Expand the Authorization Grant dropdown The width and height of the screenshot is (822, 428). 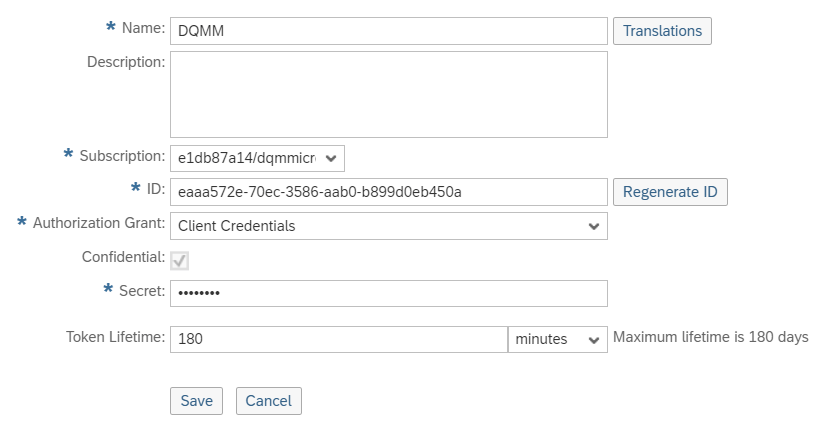coord(389,226)
